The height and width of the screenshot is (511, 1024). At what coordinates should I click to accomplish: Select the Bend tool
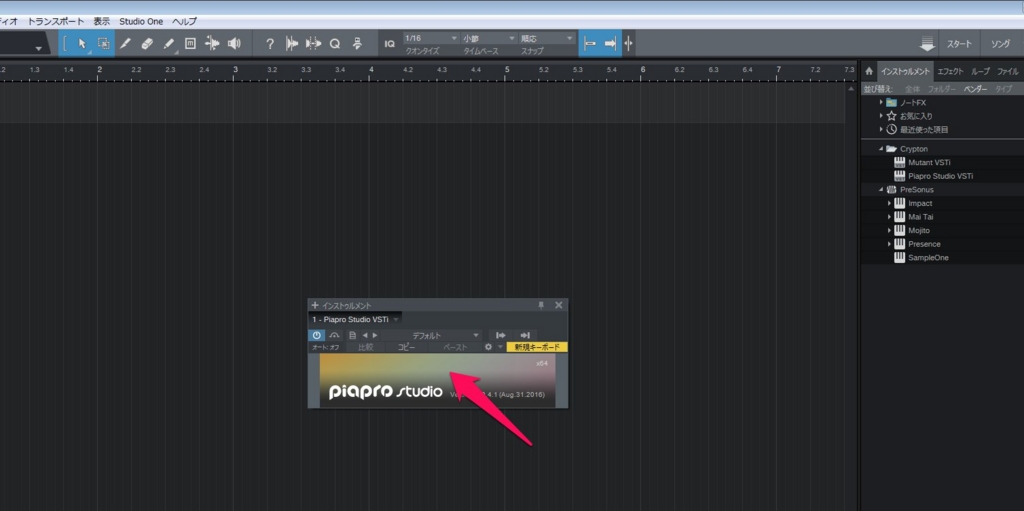[212, 44]
